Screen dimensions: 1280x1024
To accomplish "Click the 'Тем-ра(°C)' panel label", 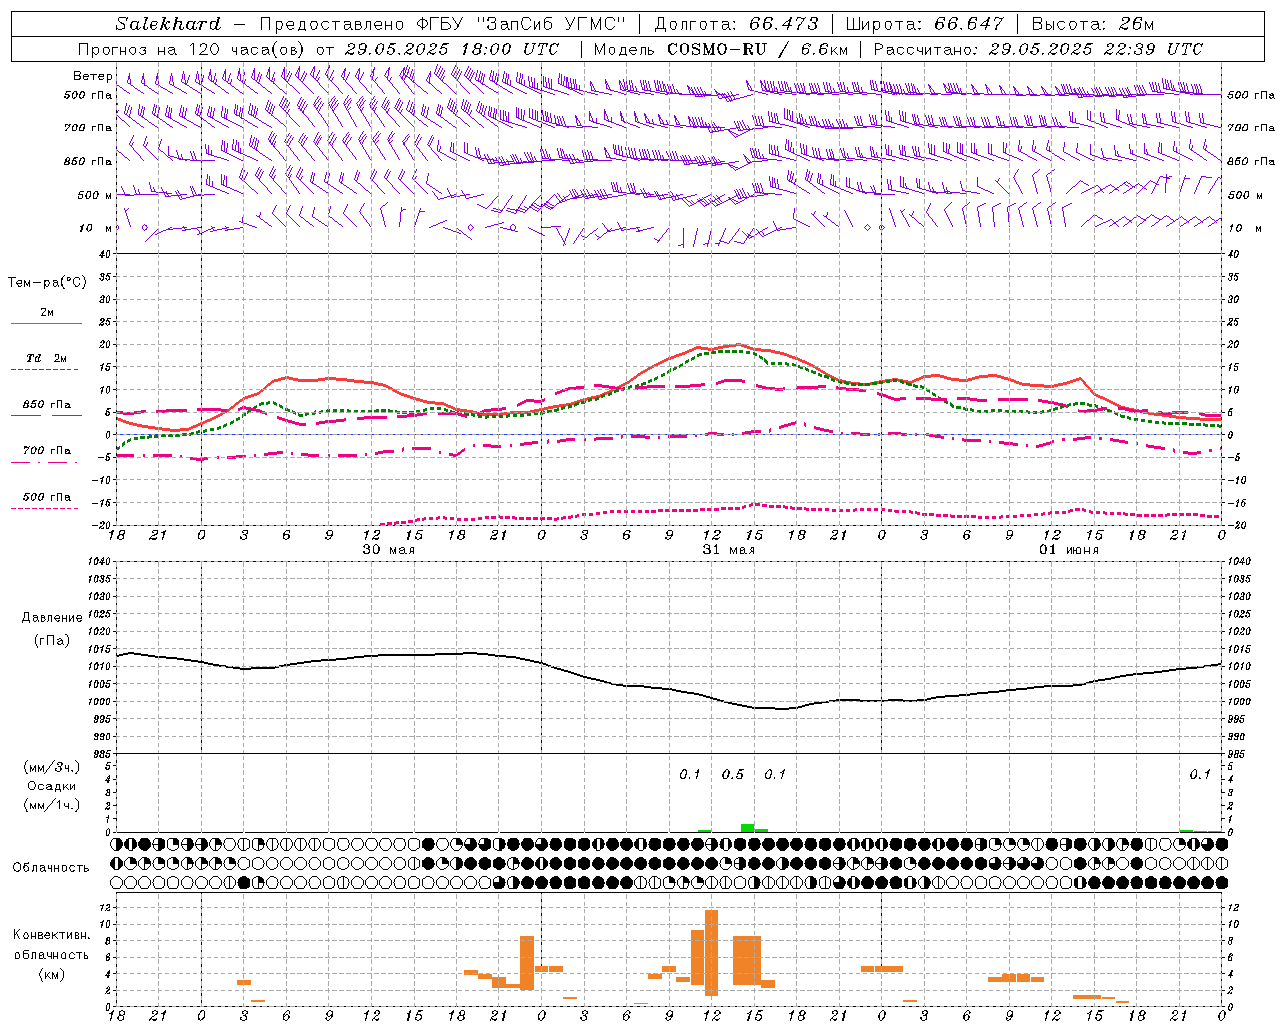I will pyautogui.click(x=47, y=283).
